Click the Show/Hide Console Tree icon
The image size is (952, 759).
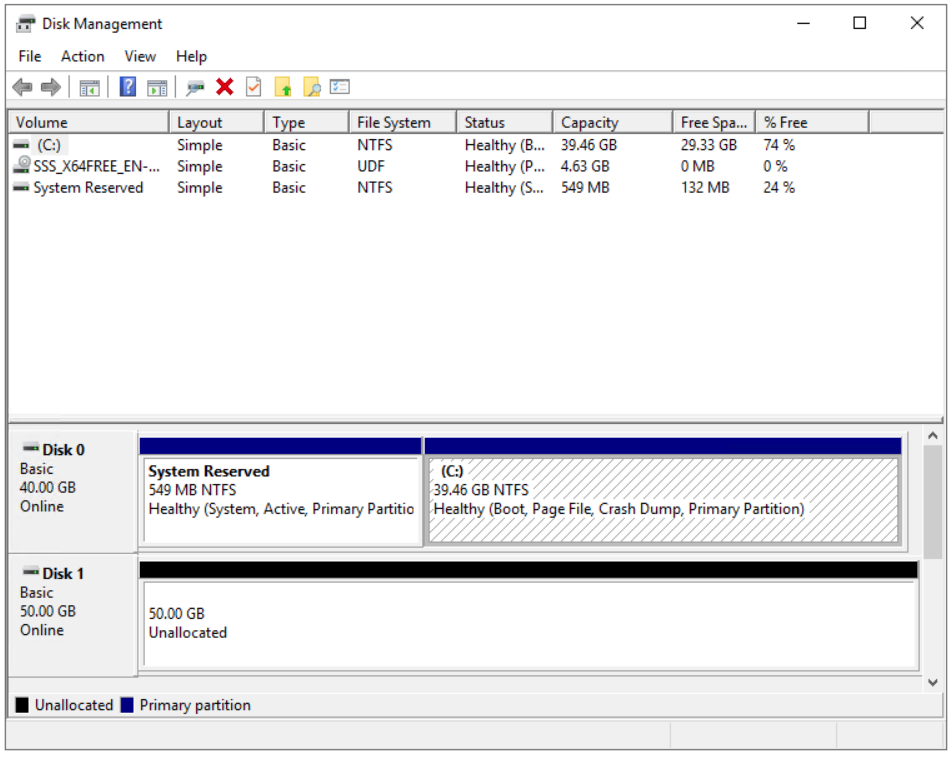[90, 88]
